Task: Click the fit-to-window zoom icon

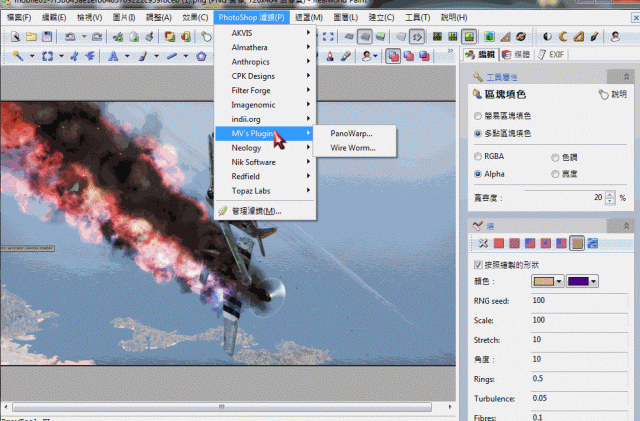Action: [x=328, y=37]
